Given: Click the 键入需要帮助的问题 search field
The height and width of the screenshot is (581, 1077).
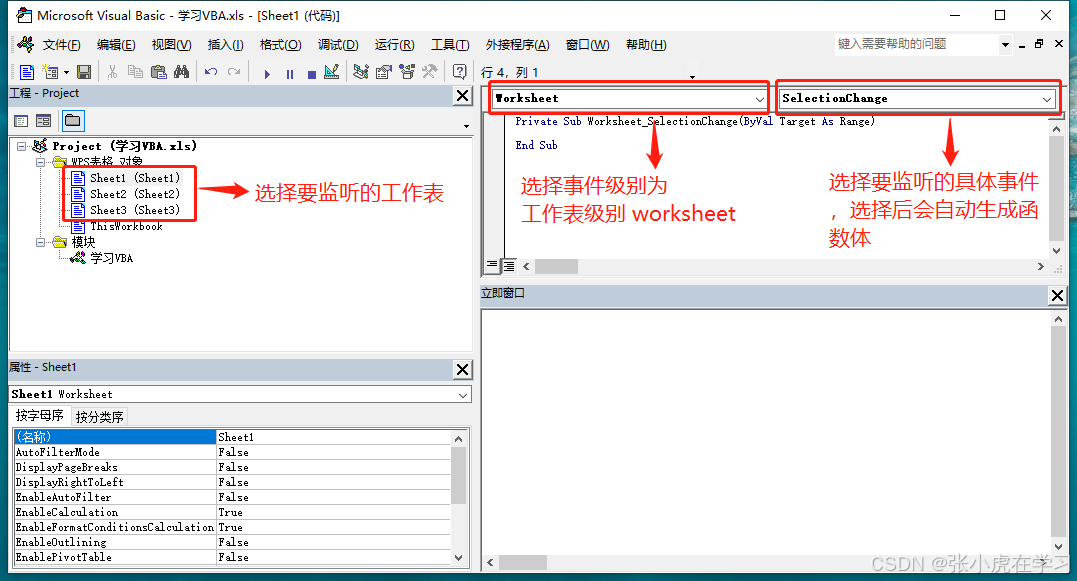Looking at the screenshot, I should (917, 45).
